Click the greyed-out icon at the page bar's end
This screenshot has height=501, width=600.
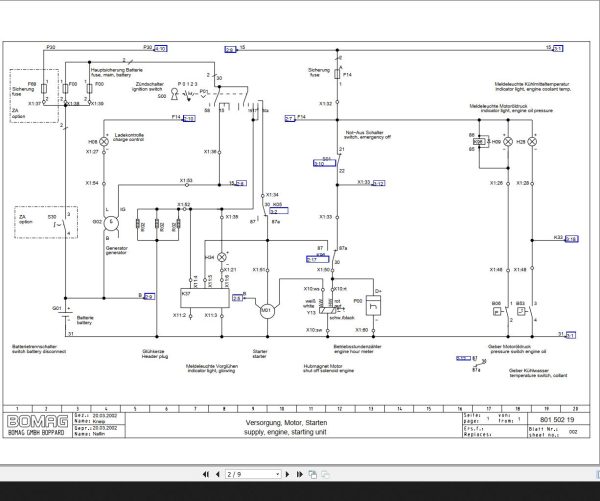[325, 474]
